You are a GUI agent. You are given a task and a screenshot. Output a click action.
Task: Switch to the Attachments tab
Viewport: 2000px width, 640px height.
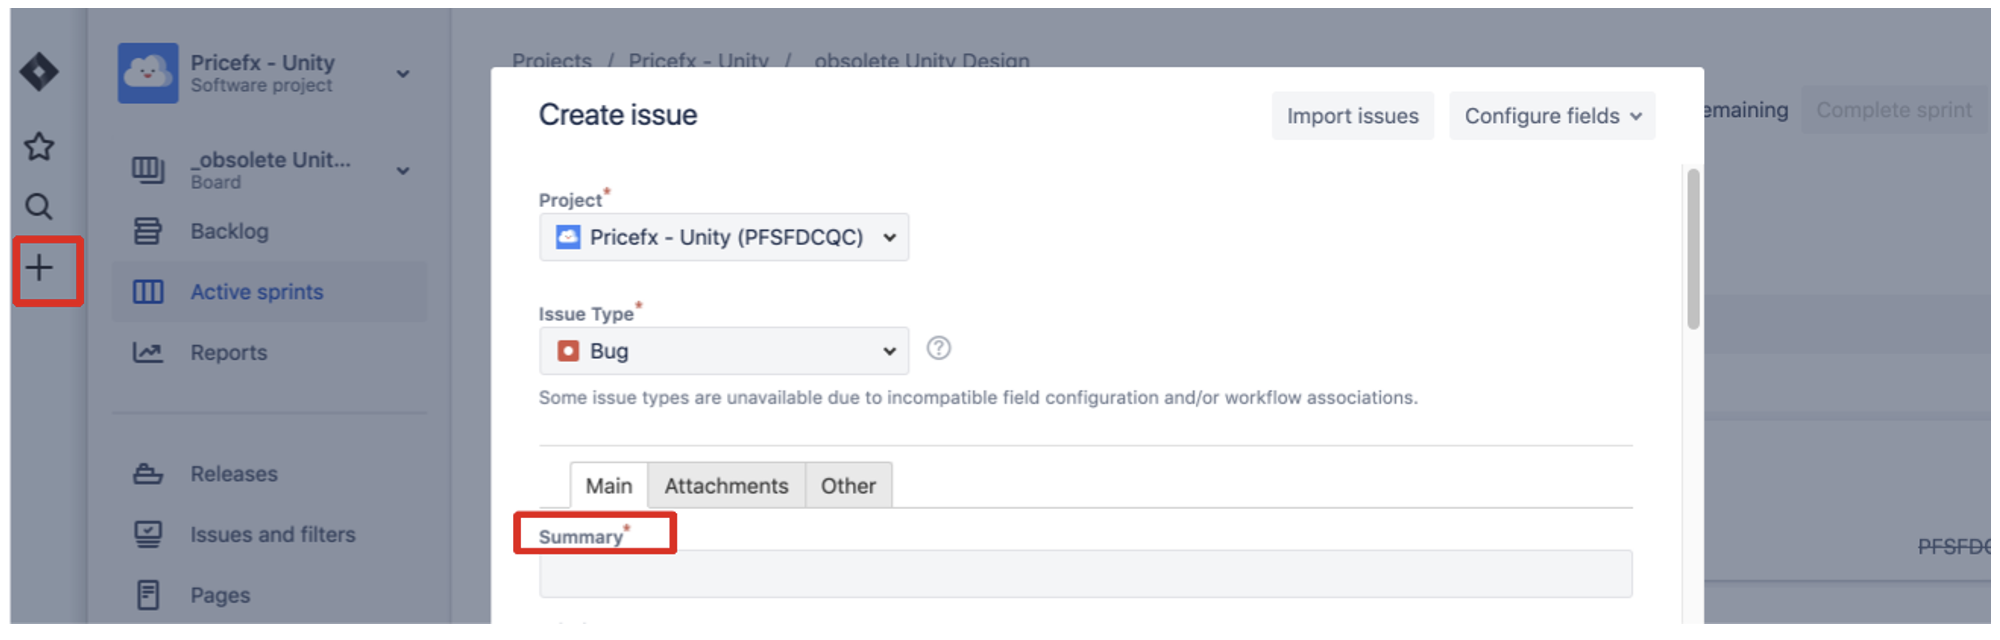click(x=726, y=486)
